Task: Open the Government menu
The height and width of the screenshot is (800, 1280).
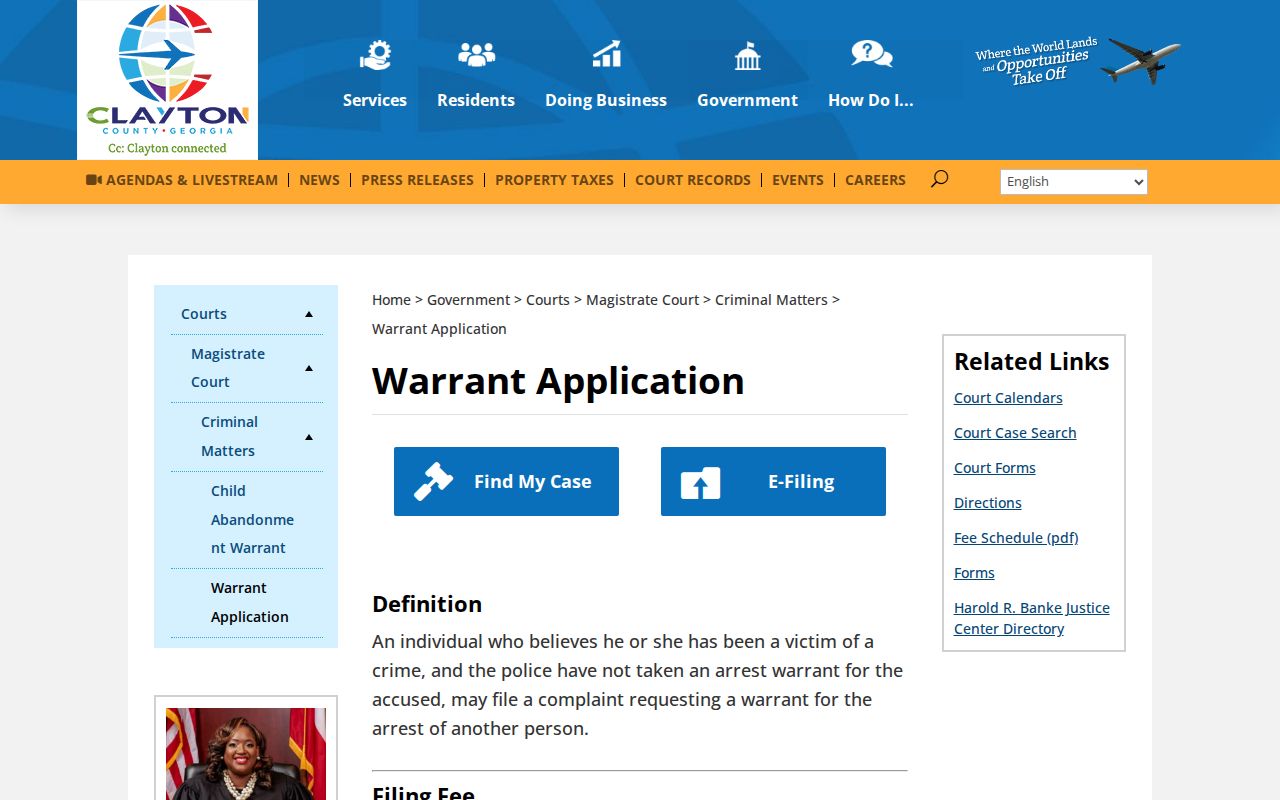Action: (747, 100)
